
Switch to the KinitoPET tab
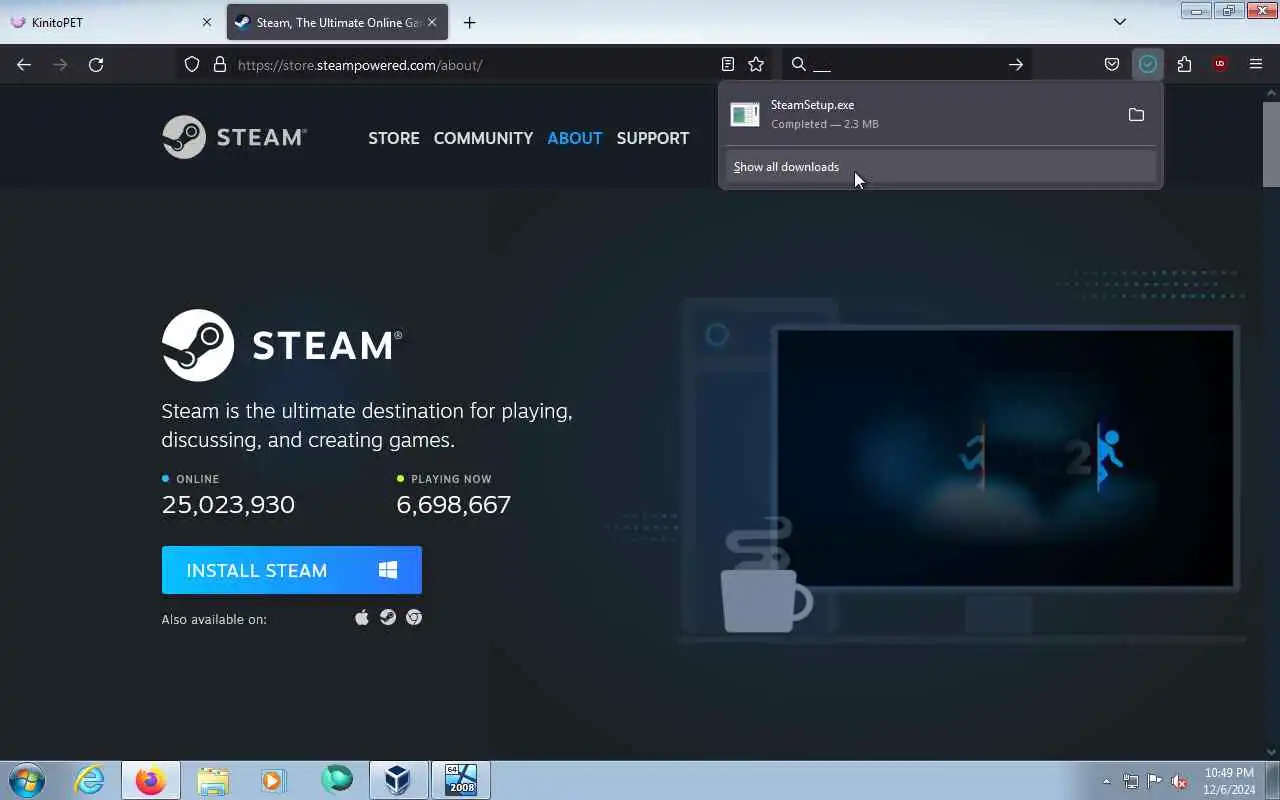111,22
